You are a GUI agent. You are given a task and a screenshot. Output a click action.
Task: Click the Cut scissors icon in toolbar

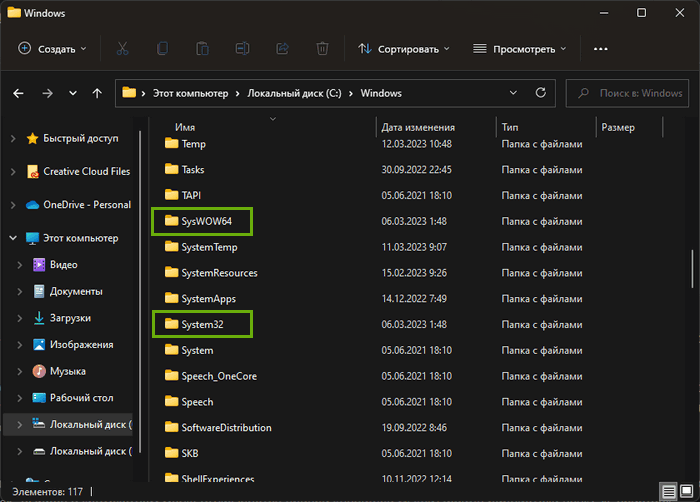pos(122,48)
